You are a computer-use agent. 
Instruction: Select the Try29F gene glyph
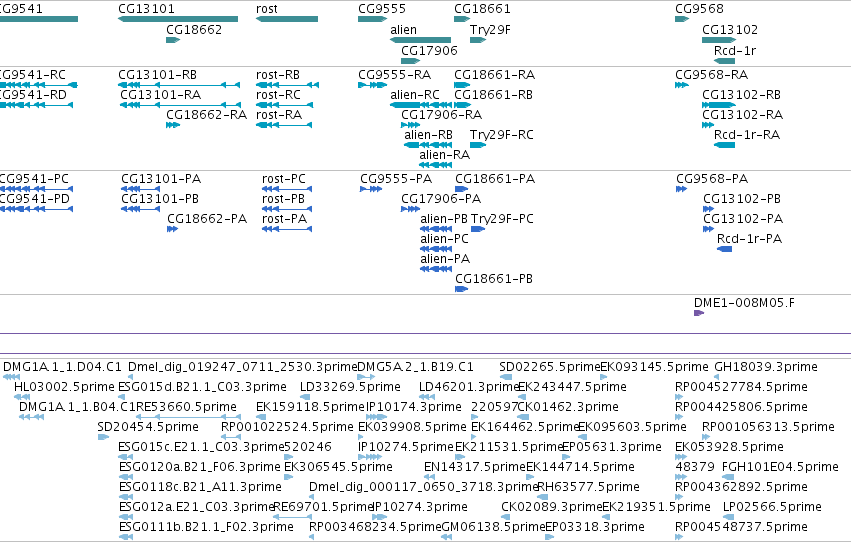click(x=478, y=40)
